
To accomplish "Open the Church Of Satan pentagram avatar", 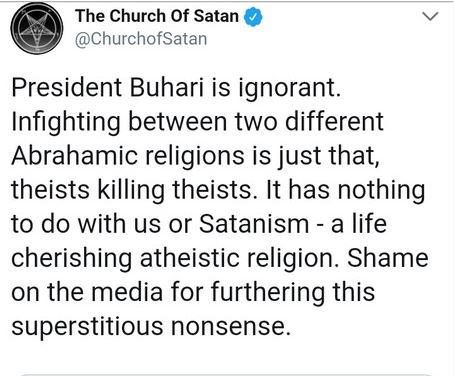I will [37, 28].
